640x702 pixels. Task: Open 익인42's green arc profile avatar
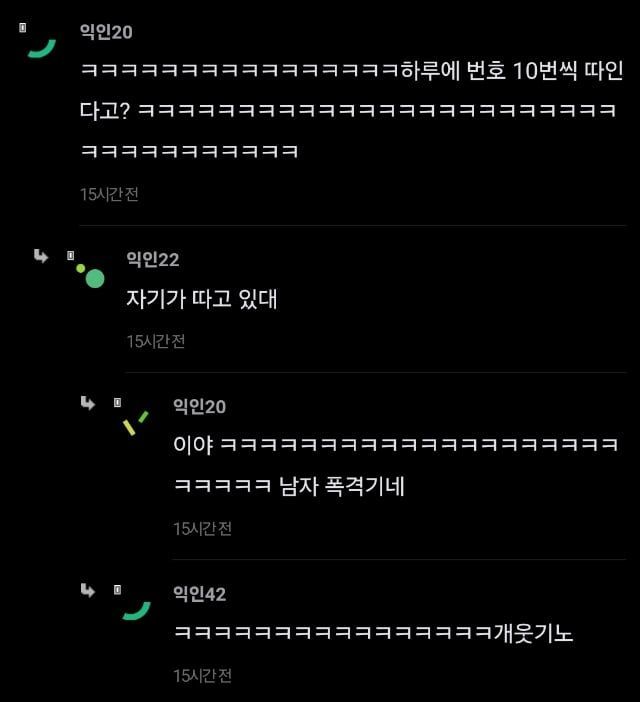(137, 611)
